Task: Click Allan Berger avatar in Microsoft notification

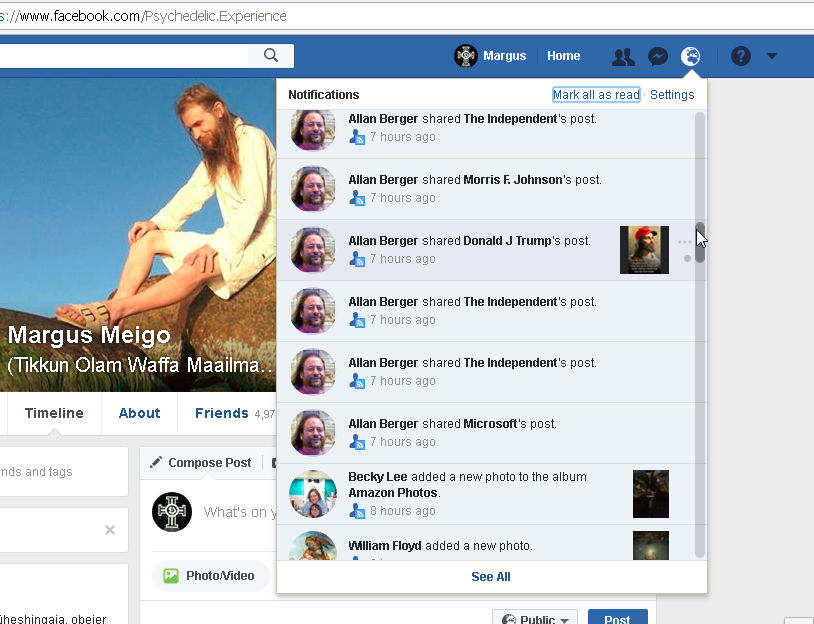Action: (313, 433)
